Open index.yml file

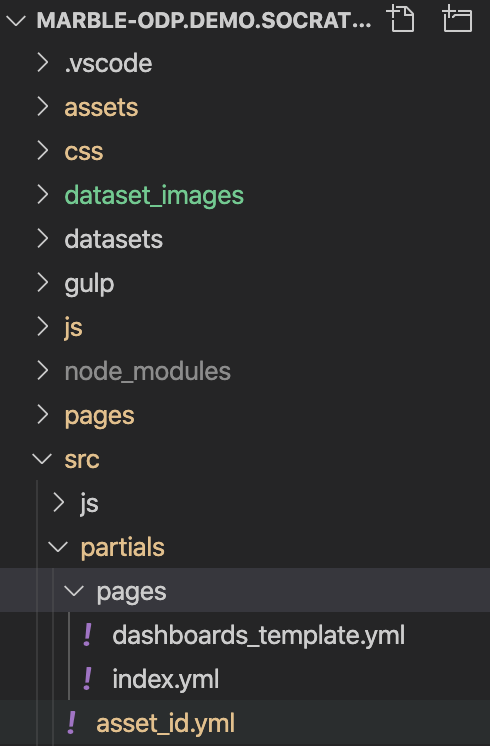point(166,679)
